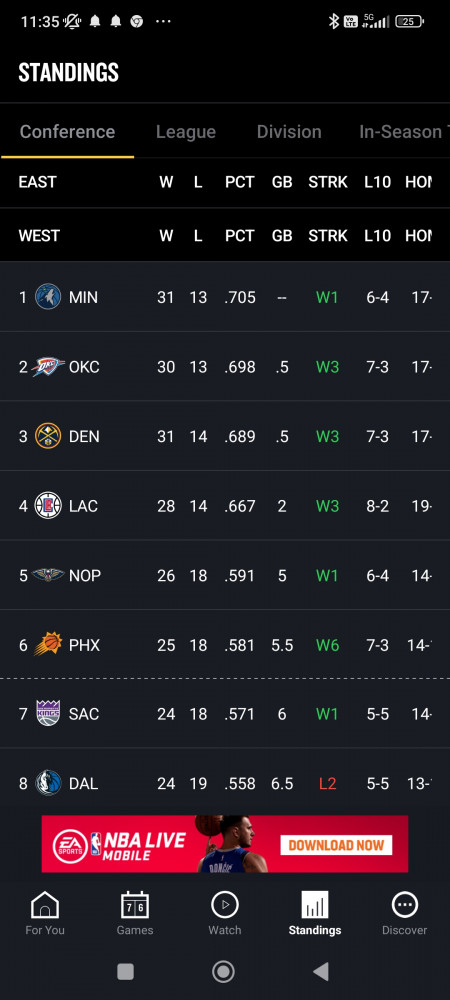Open the For You home icon
This screenshot has width=450, height=1000.
pos(45,905)
